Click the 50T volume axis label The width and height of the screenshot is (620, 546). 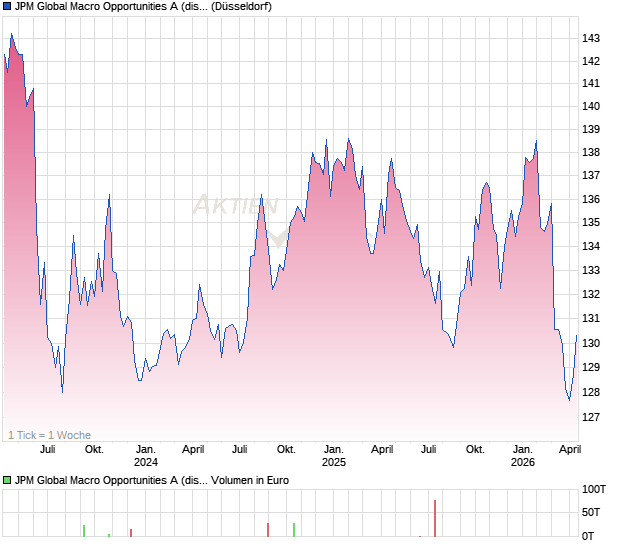tap(594, 513)
